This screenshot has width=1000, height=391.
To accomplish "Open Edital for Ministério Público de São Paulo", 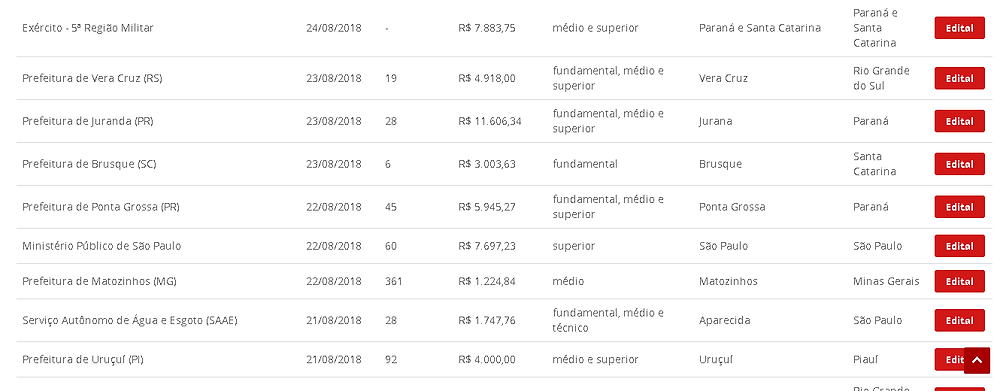I will pyautogui.click(x=959, y=246).
